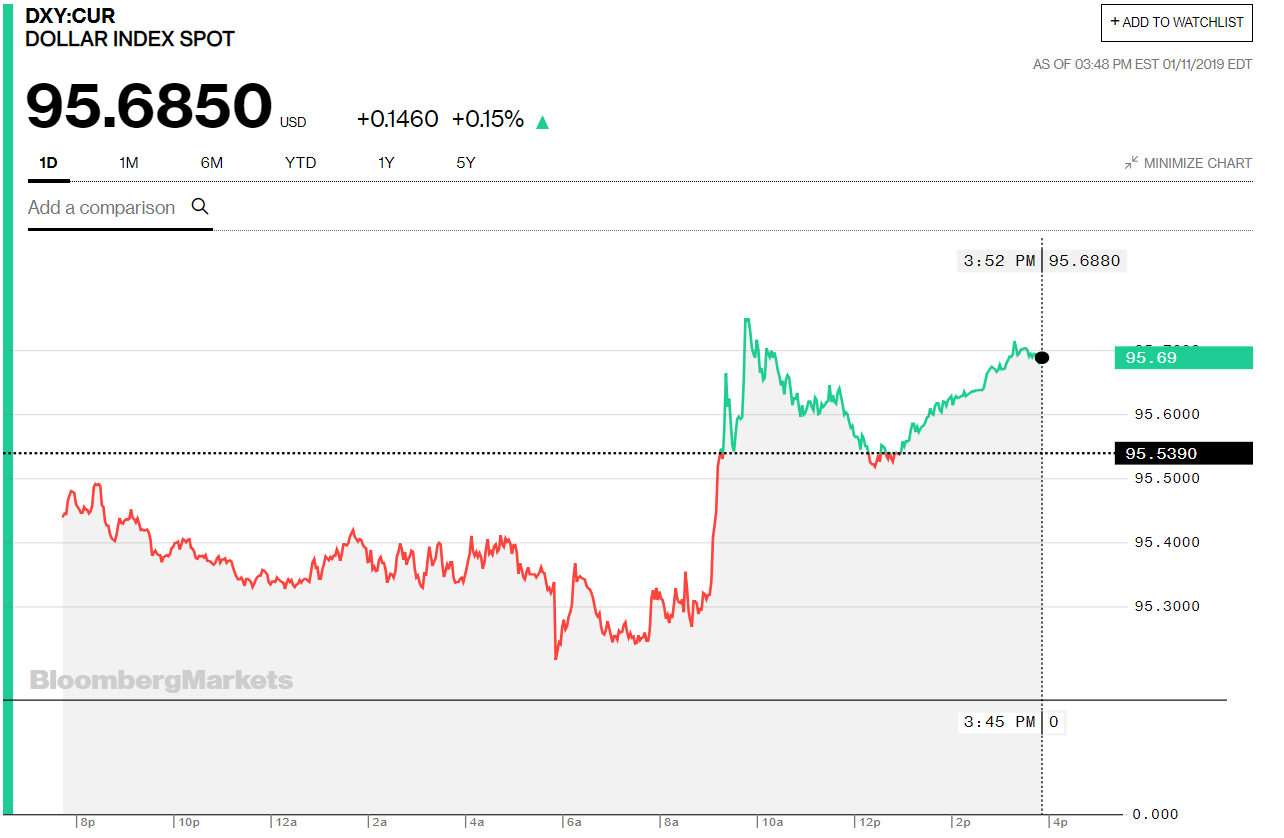The image size is (1284, 838).
Task: Click the DXY:CUR ticker title
Action: point(70,16)
